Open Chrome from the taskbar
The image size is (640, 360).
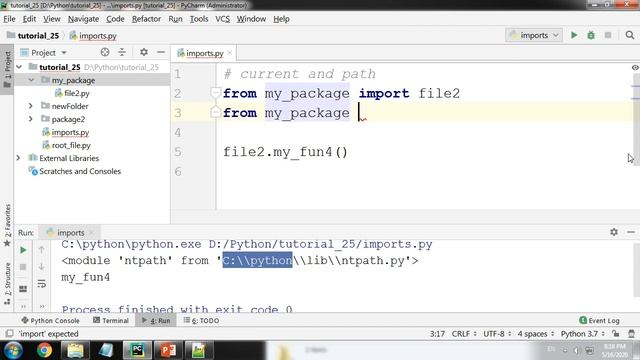coord(44,350)
